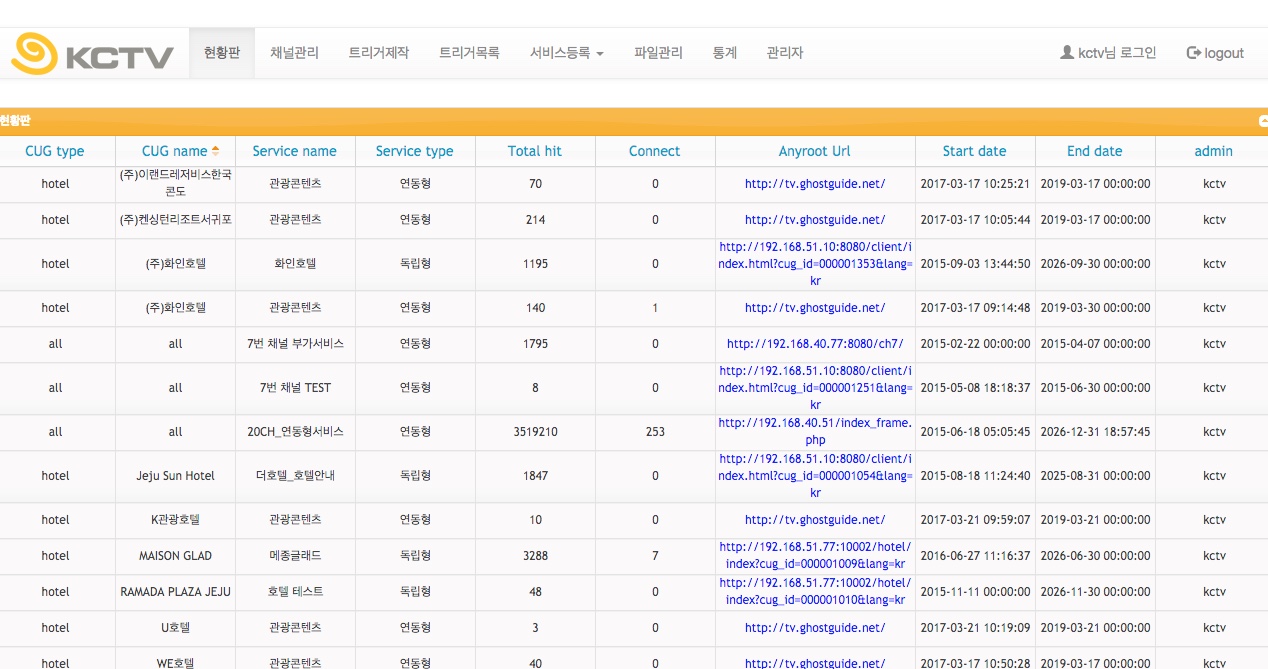Select start date 2016-06-27 11:16:37
1268x669 pixels.
click(x=975, y=556)
